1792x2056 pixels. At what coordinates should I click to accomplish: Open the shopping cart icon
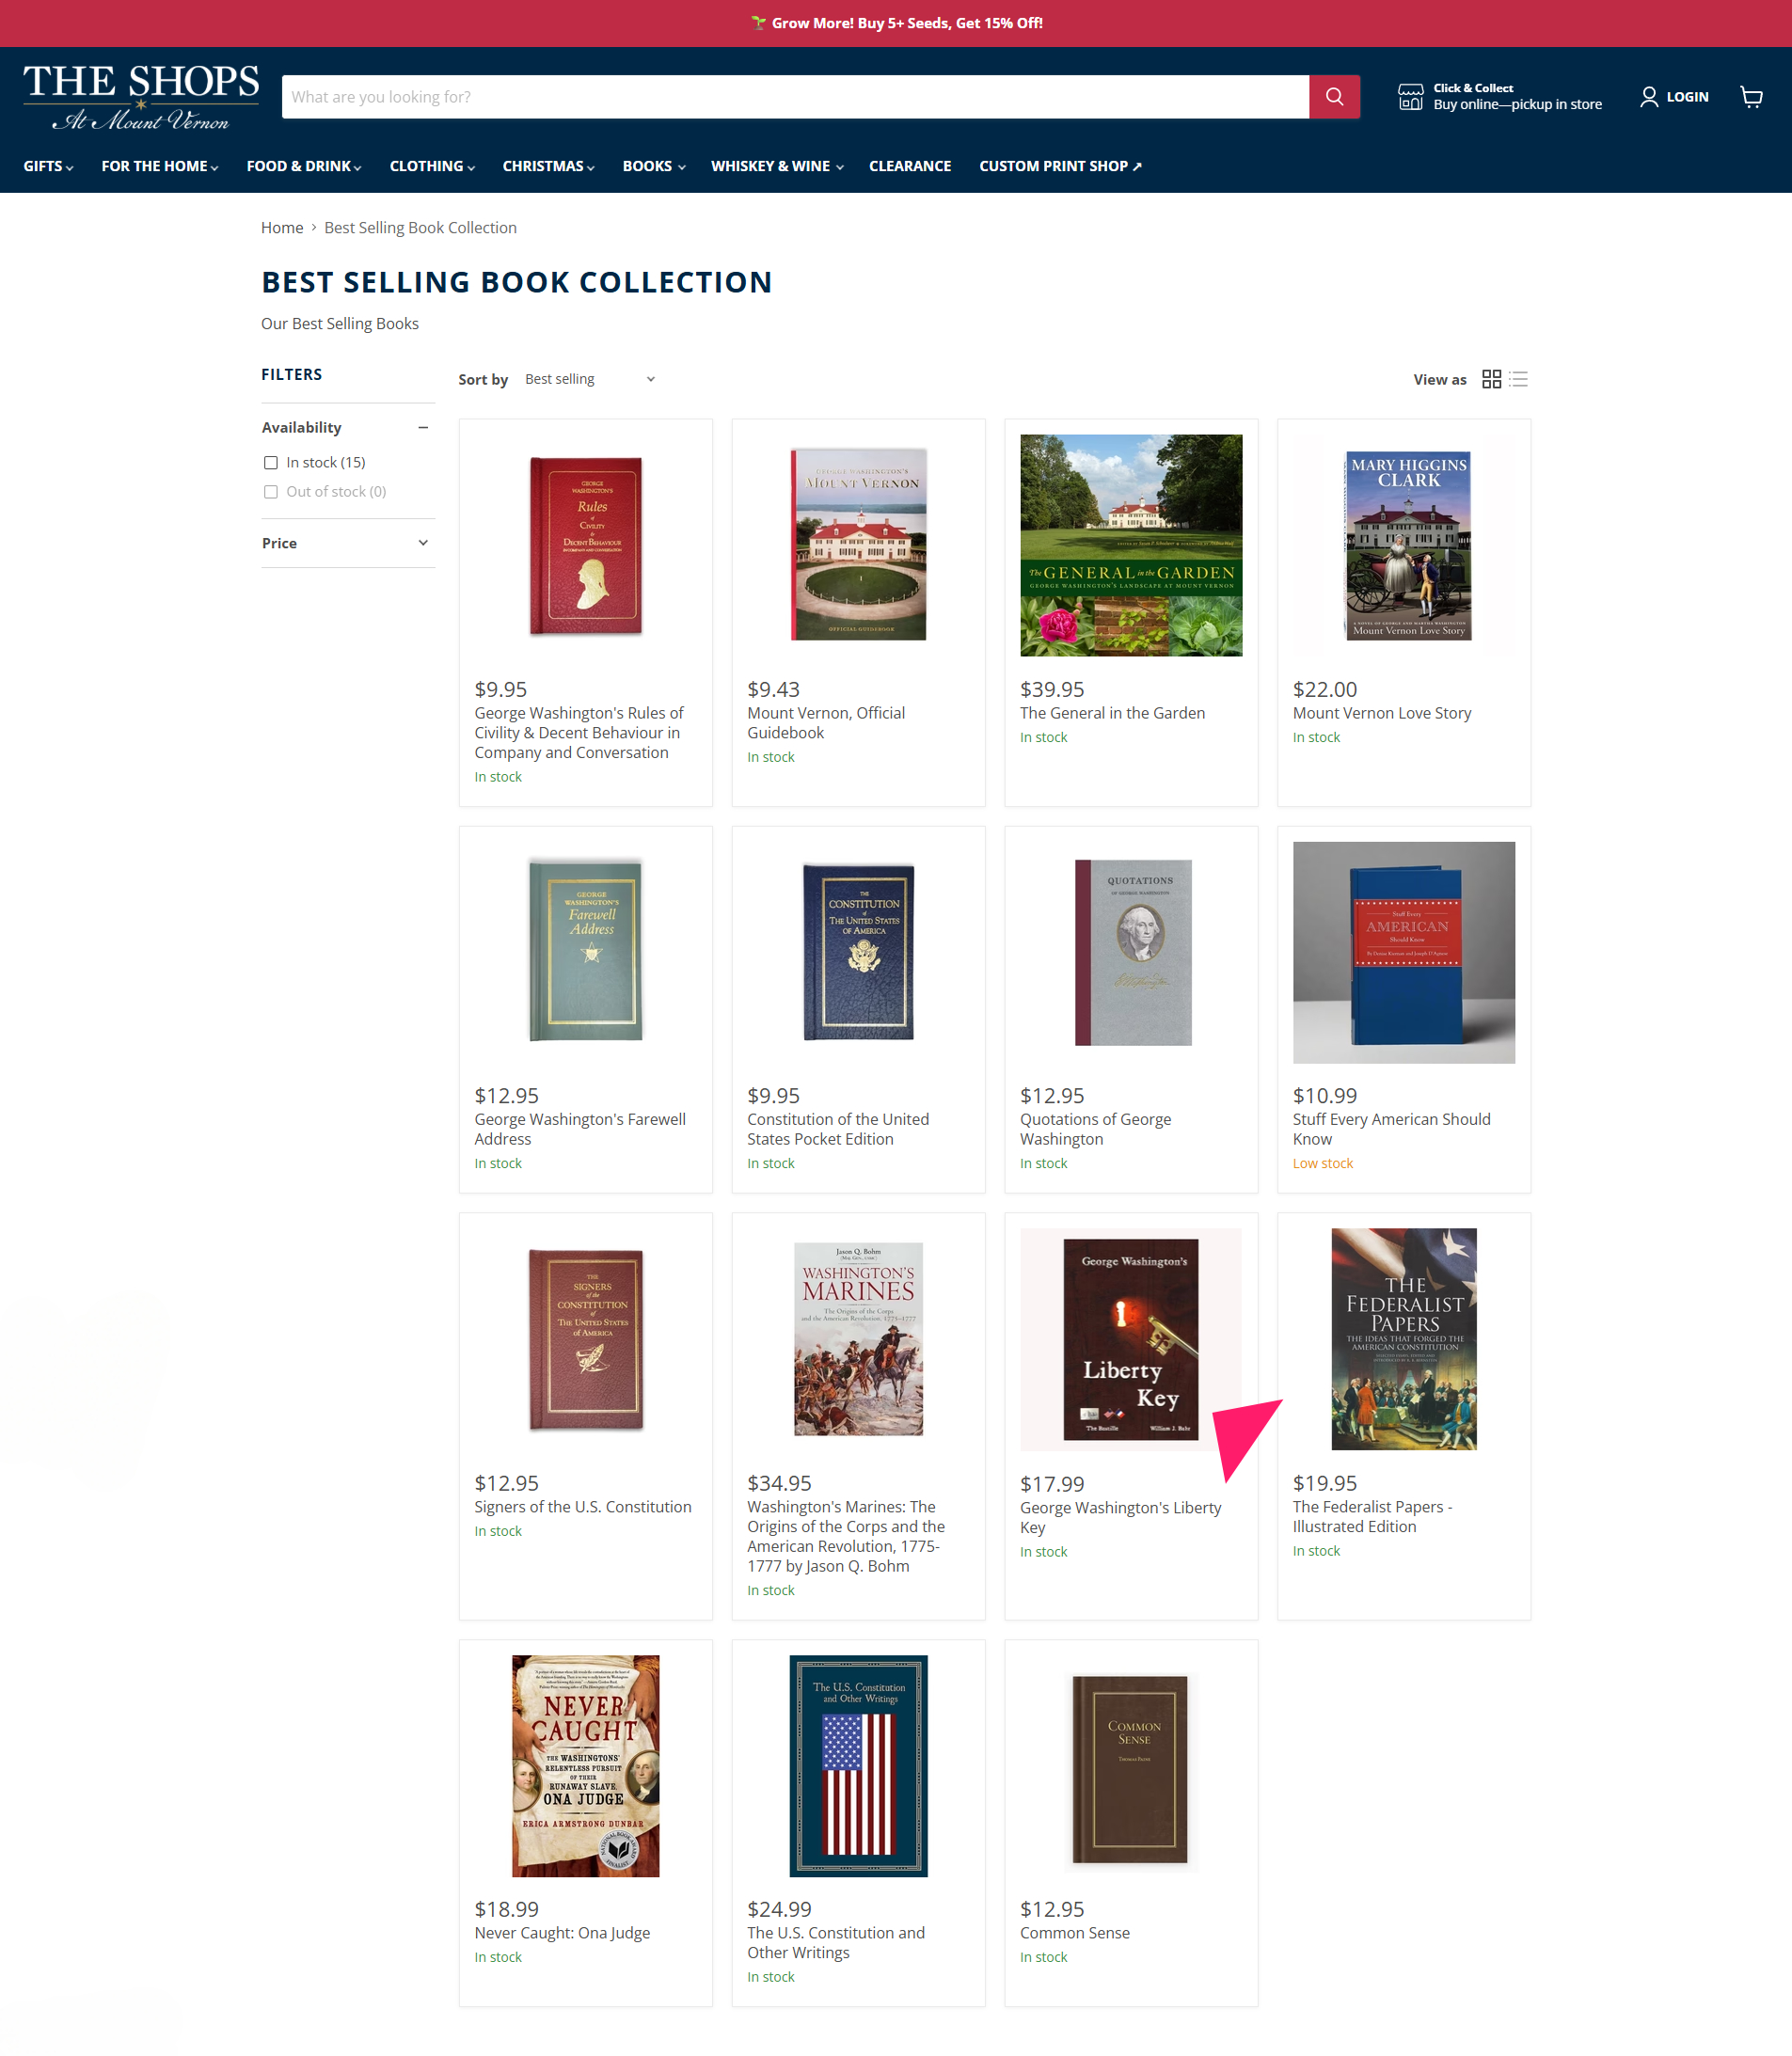(x=1751, y=97)
